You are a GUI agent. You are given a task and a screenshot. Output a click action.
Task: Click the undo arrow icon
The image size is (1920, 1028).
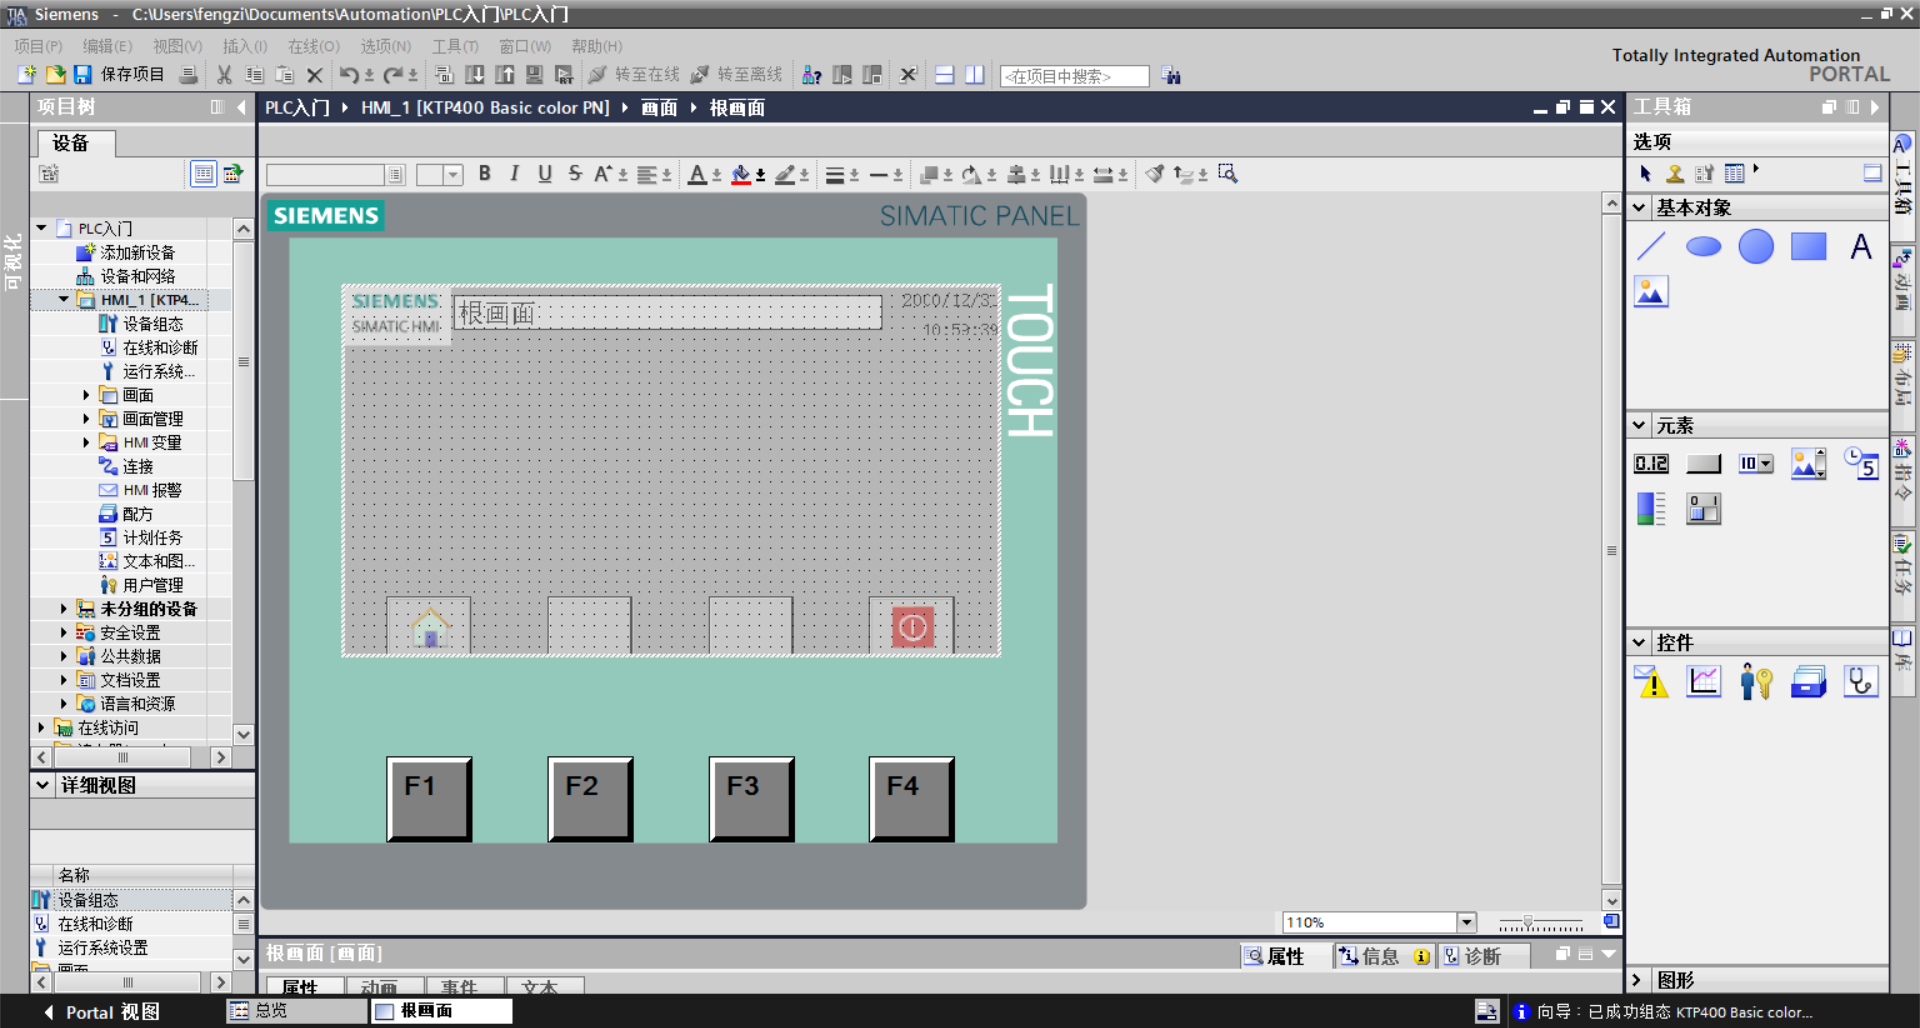pyautogui.click(x=349, y=74)
